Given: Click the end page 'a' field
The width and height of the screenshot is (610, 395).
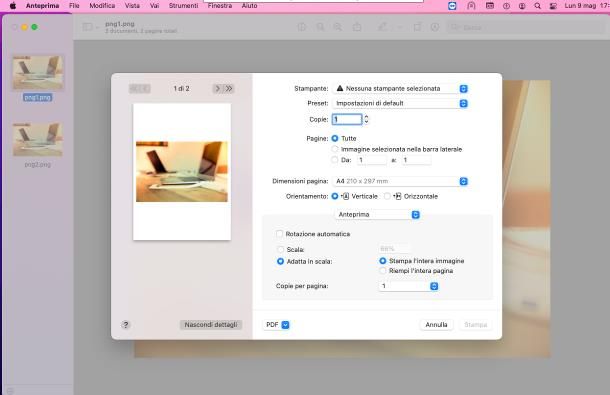Looking at the screenshot, I should tap(416, 160).
